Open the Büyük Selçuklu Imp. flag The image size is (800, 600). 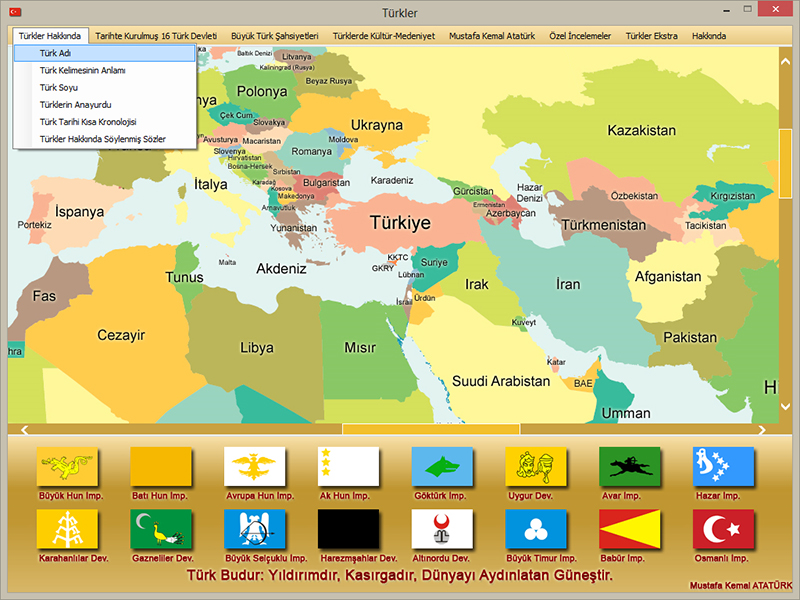(x=254, y=529)
